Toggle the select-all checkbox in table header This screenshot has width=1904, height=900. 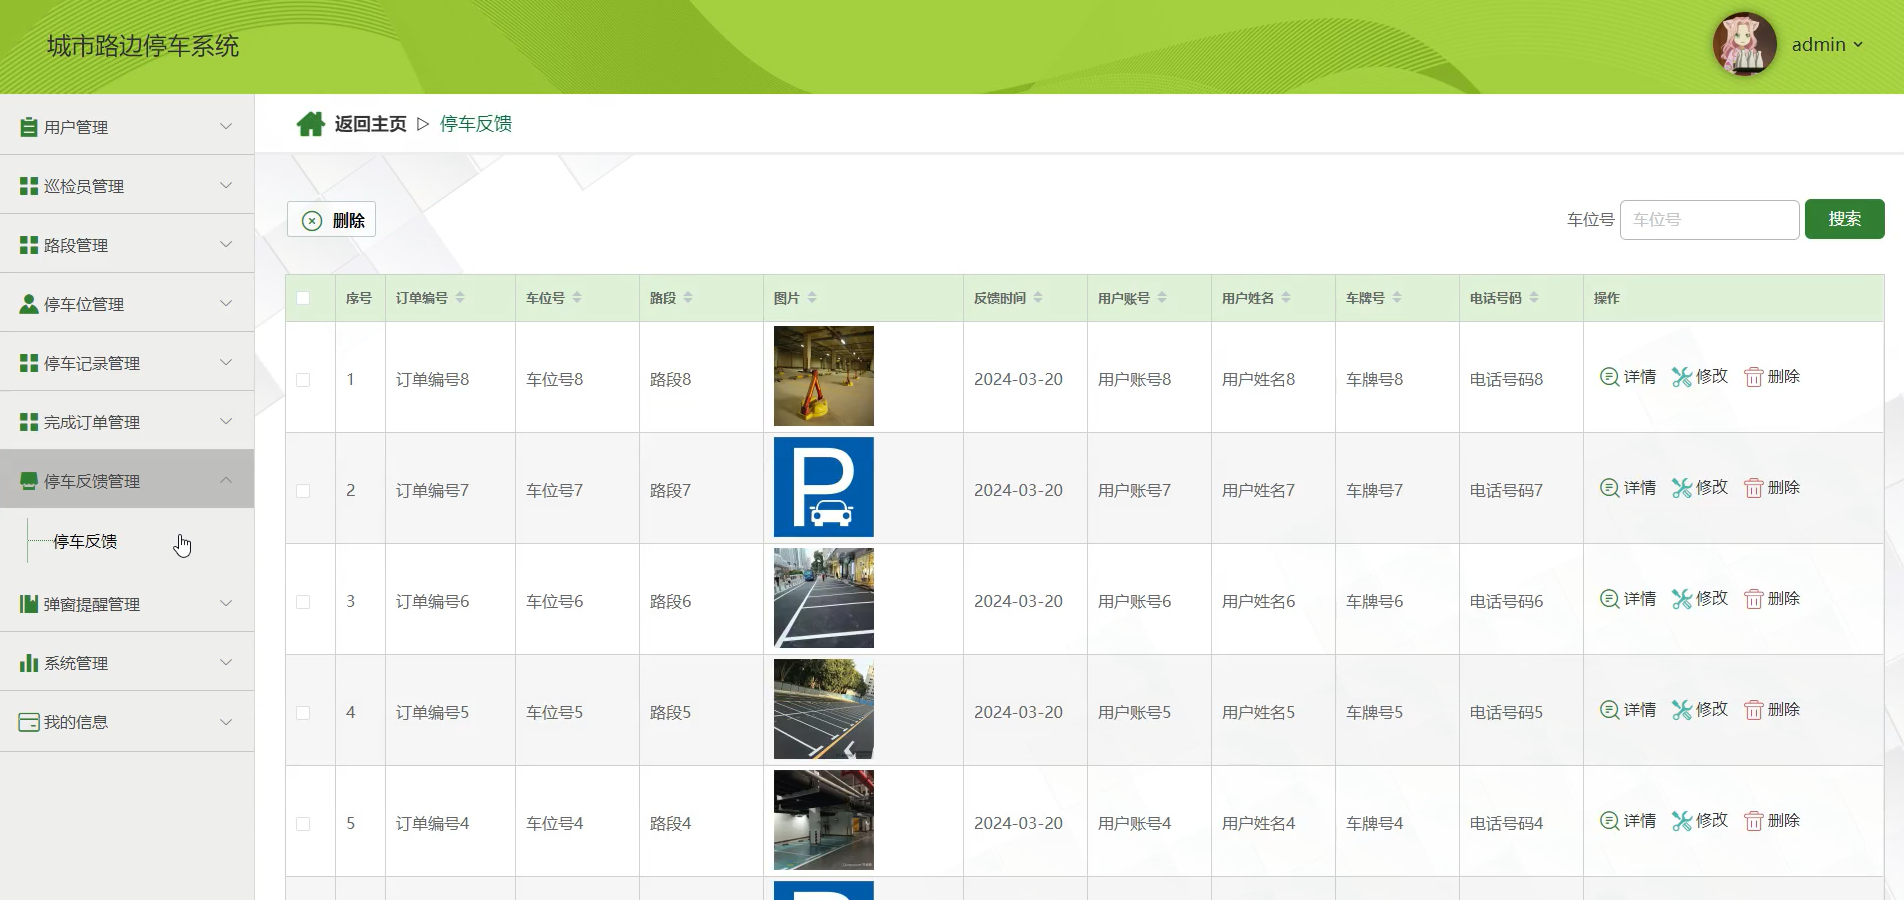(303, 298)
